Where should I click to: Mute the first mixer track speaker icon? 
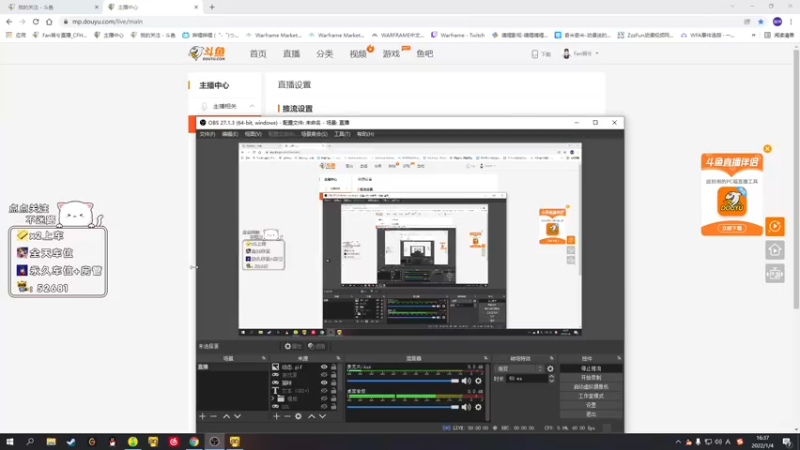(x=466, y=381)
